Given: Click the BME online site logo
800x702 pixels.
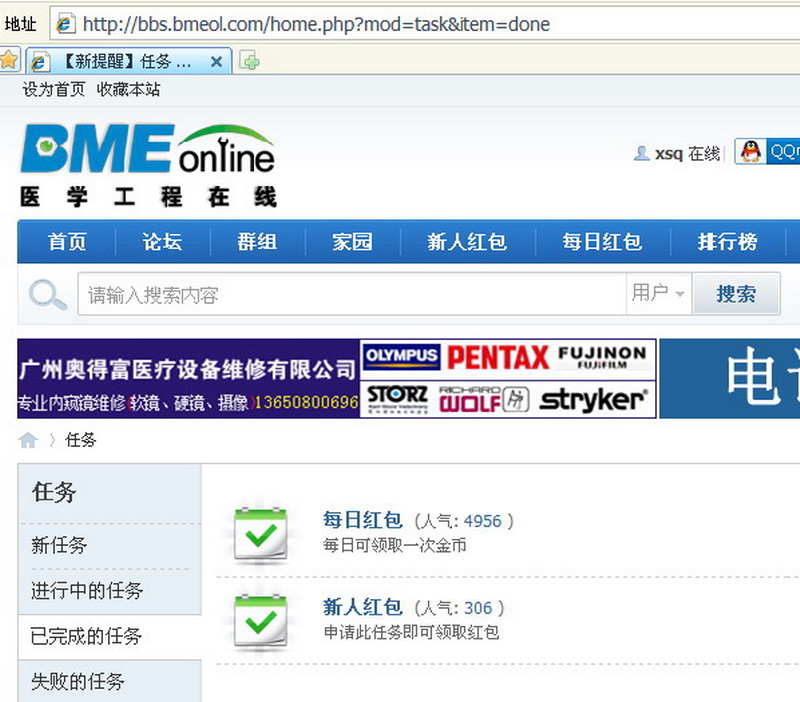Looking at the screenshot, I should click(x=147, y=165).
